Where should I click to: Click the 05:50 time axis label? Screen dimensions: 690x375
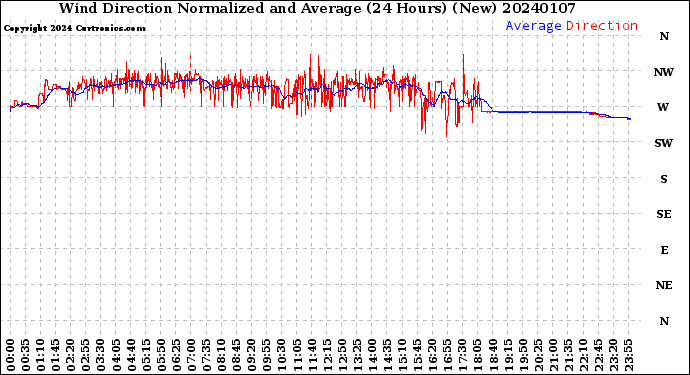click(161, 355)
